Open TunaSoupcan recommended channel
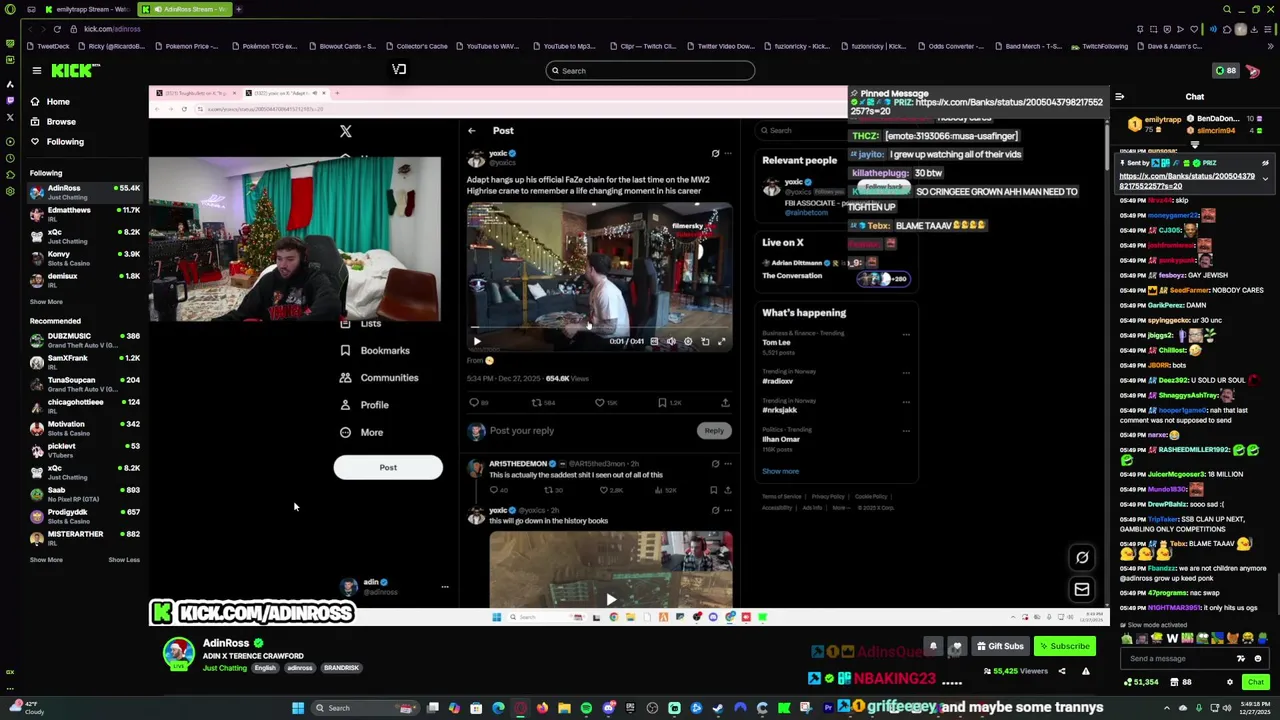 pos(86,384)
